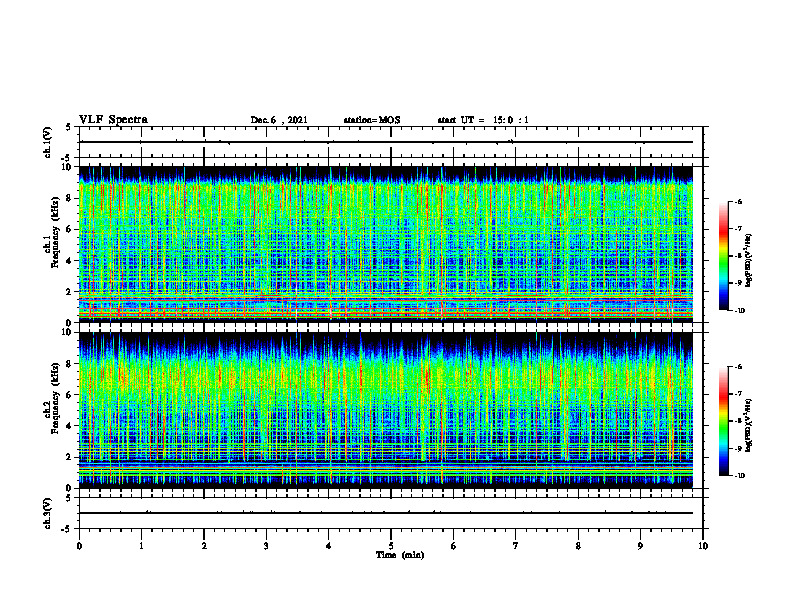Select time axis tick label "6"
Screen dimensions: 792x612
coord(454,546)
